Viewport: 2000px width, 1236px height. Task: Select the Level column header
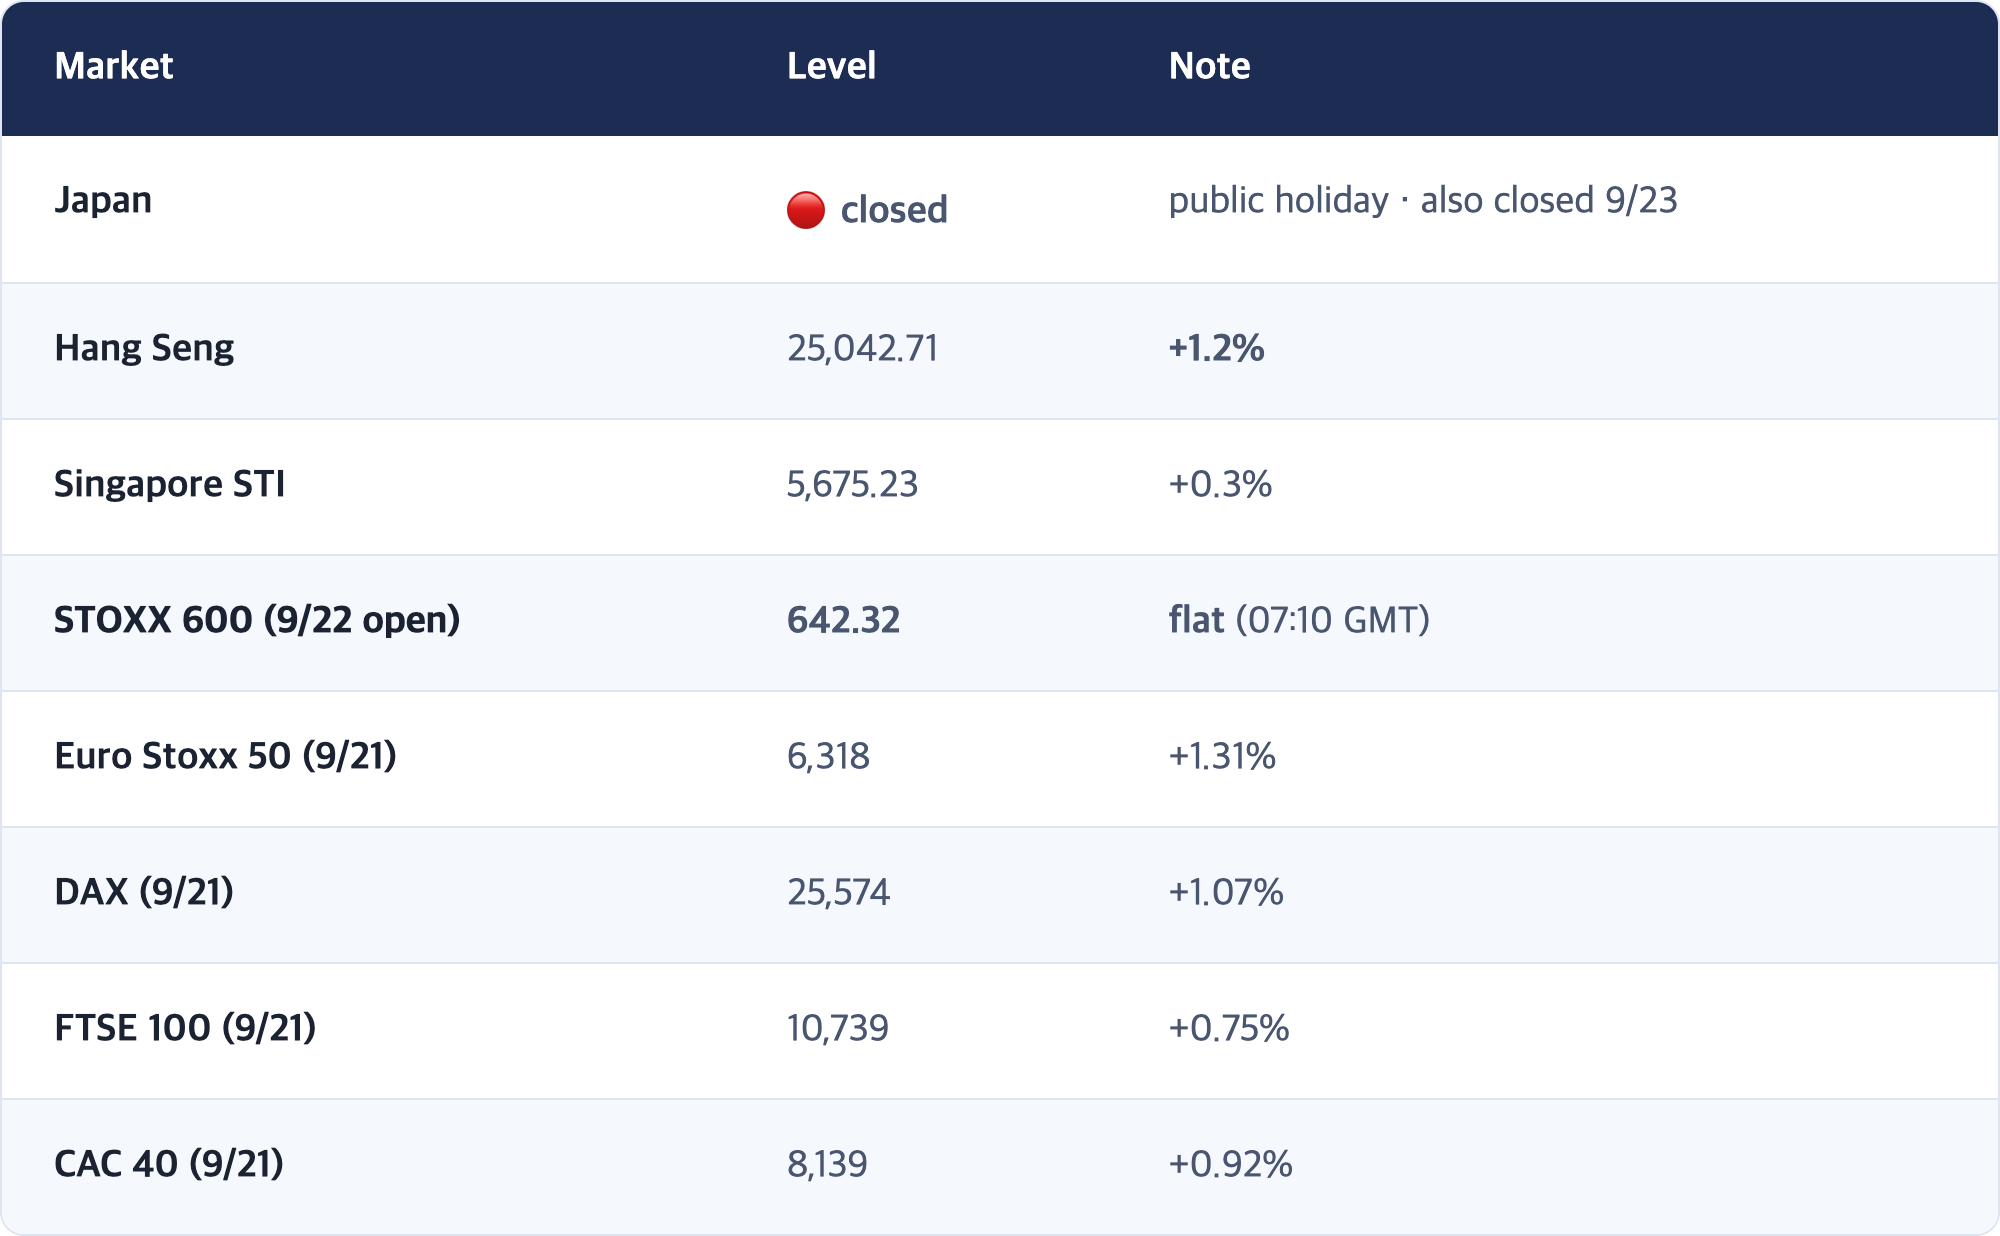click(x=831, y=66)
